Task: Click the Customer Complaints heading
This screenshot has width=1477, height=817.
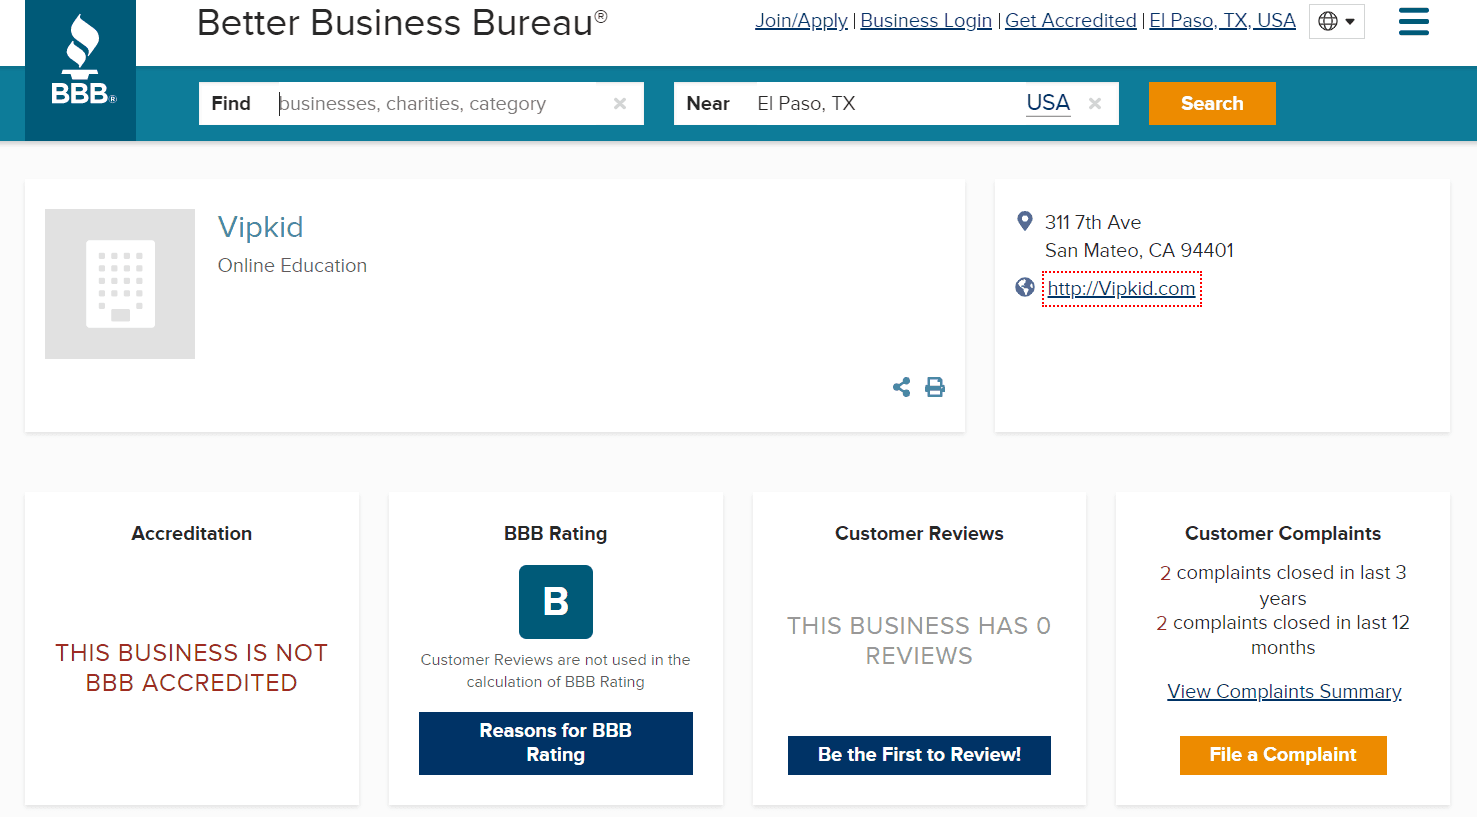Action: [x=1283, y=534]
